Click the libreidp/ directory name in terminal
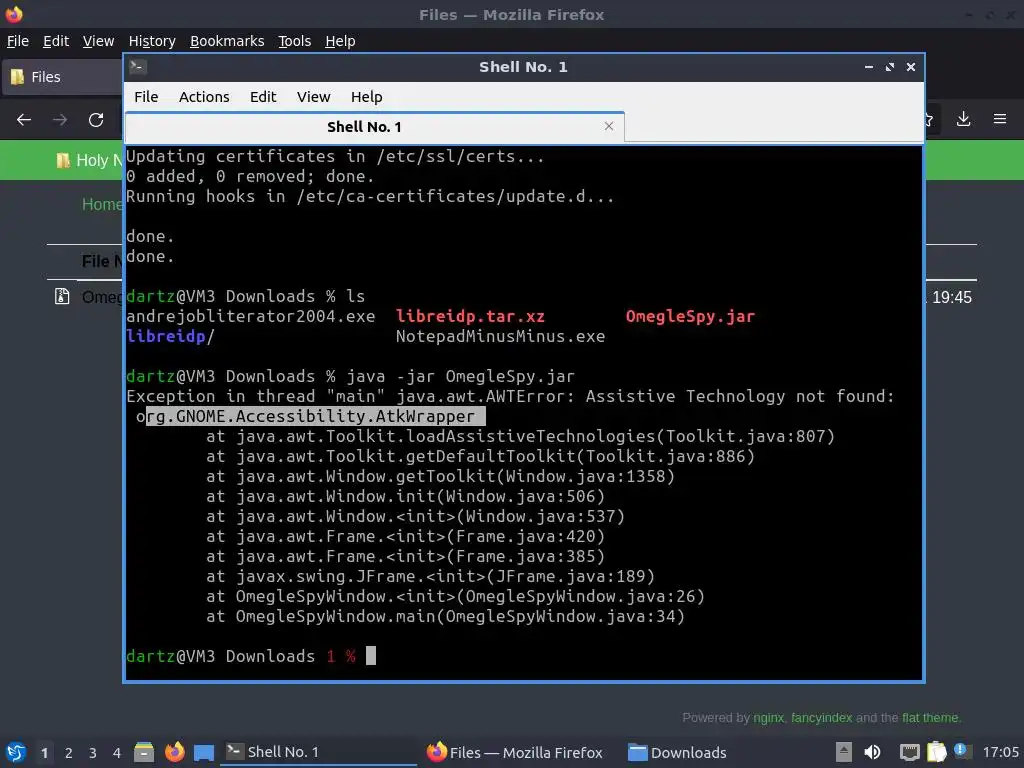 (170, 336)
